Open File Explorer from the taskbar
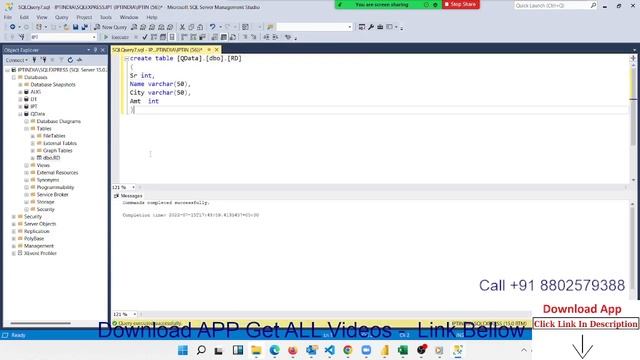The image size is (640, 360). pyautogui.click(x=256, y=350)
